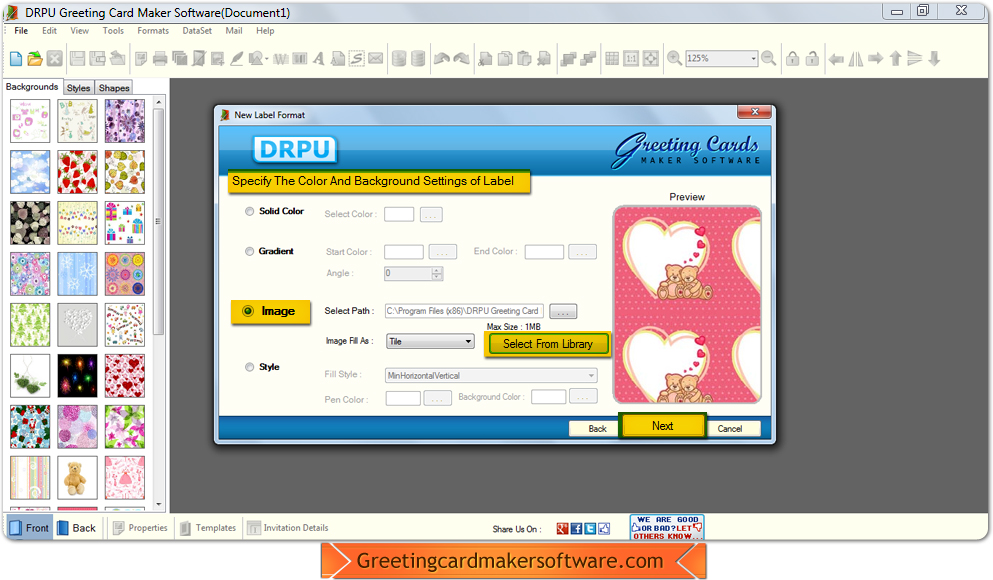993x580 pixels.
Task: Switch to Front card side
Action: pos(29,527)
